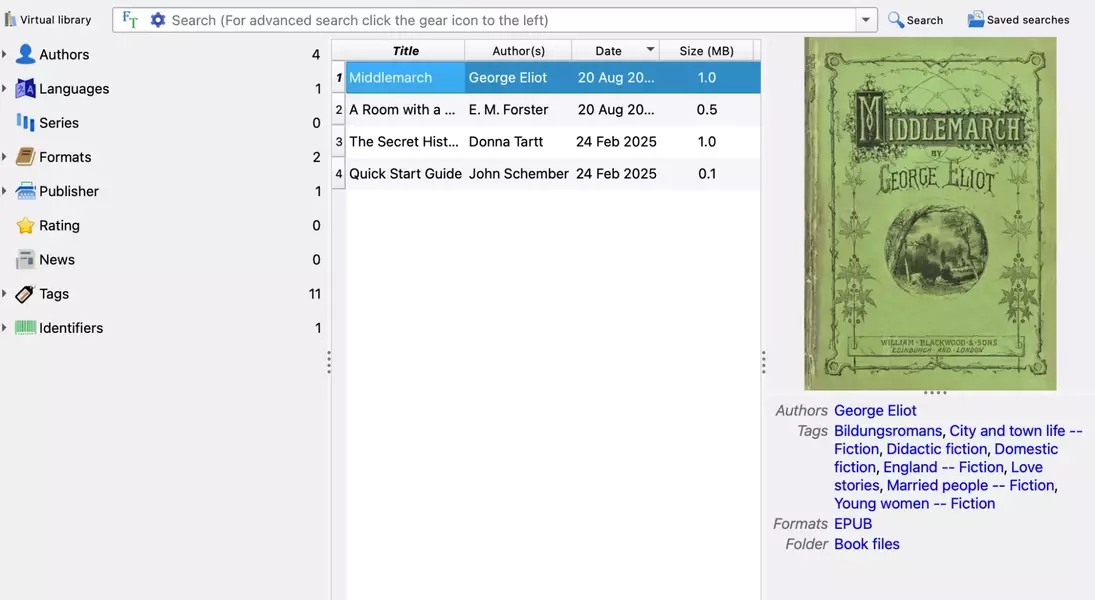Open Saved searches

[1018, 20]
